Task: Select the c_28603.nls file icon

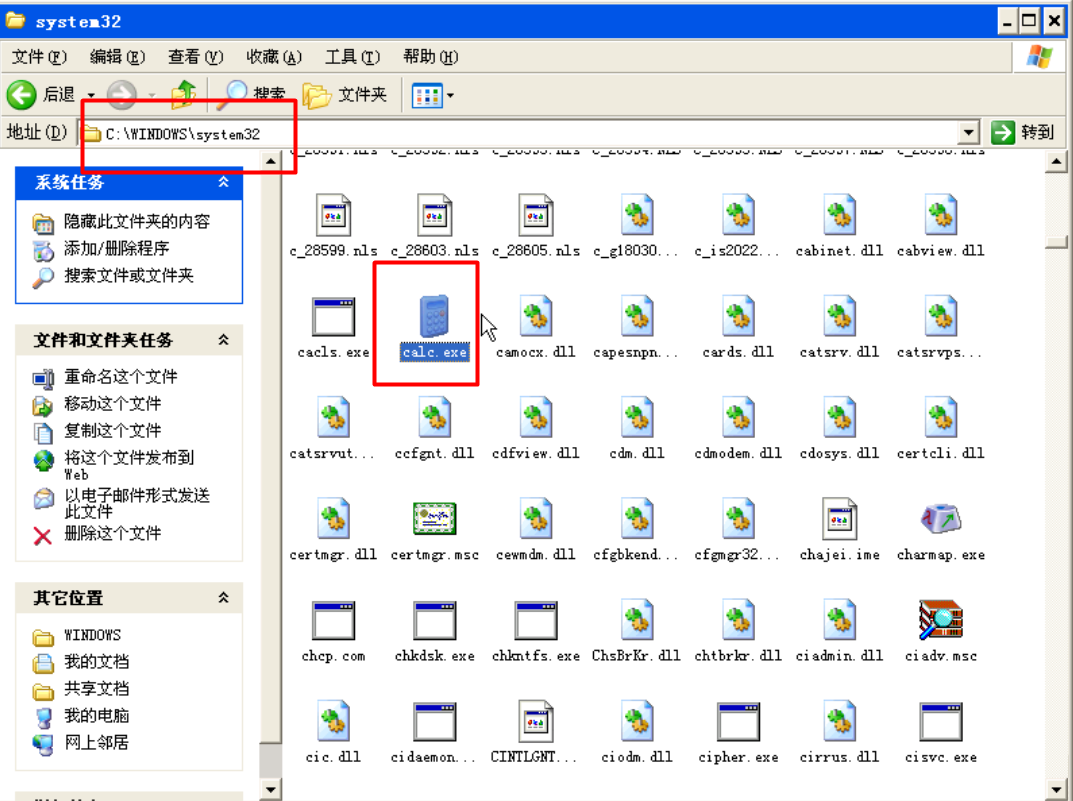Action: (435, 215)
